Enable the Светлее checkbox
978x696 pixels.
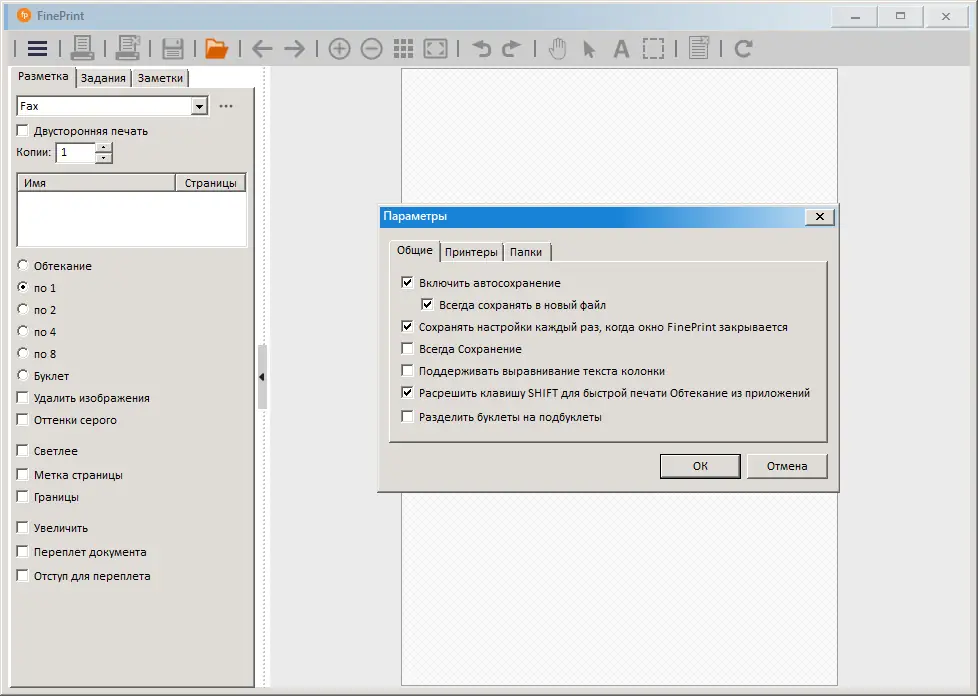coord(22,450)
